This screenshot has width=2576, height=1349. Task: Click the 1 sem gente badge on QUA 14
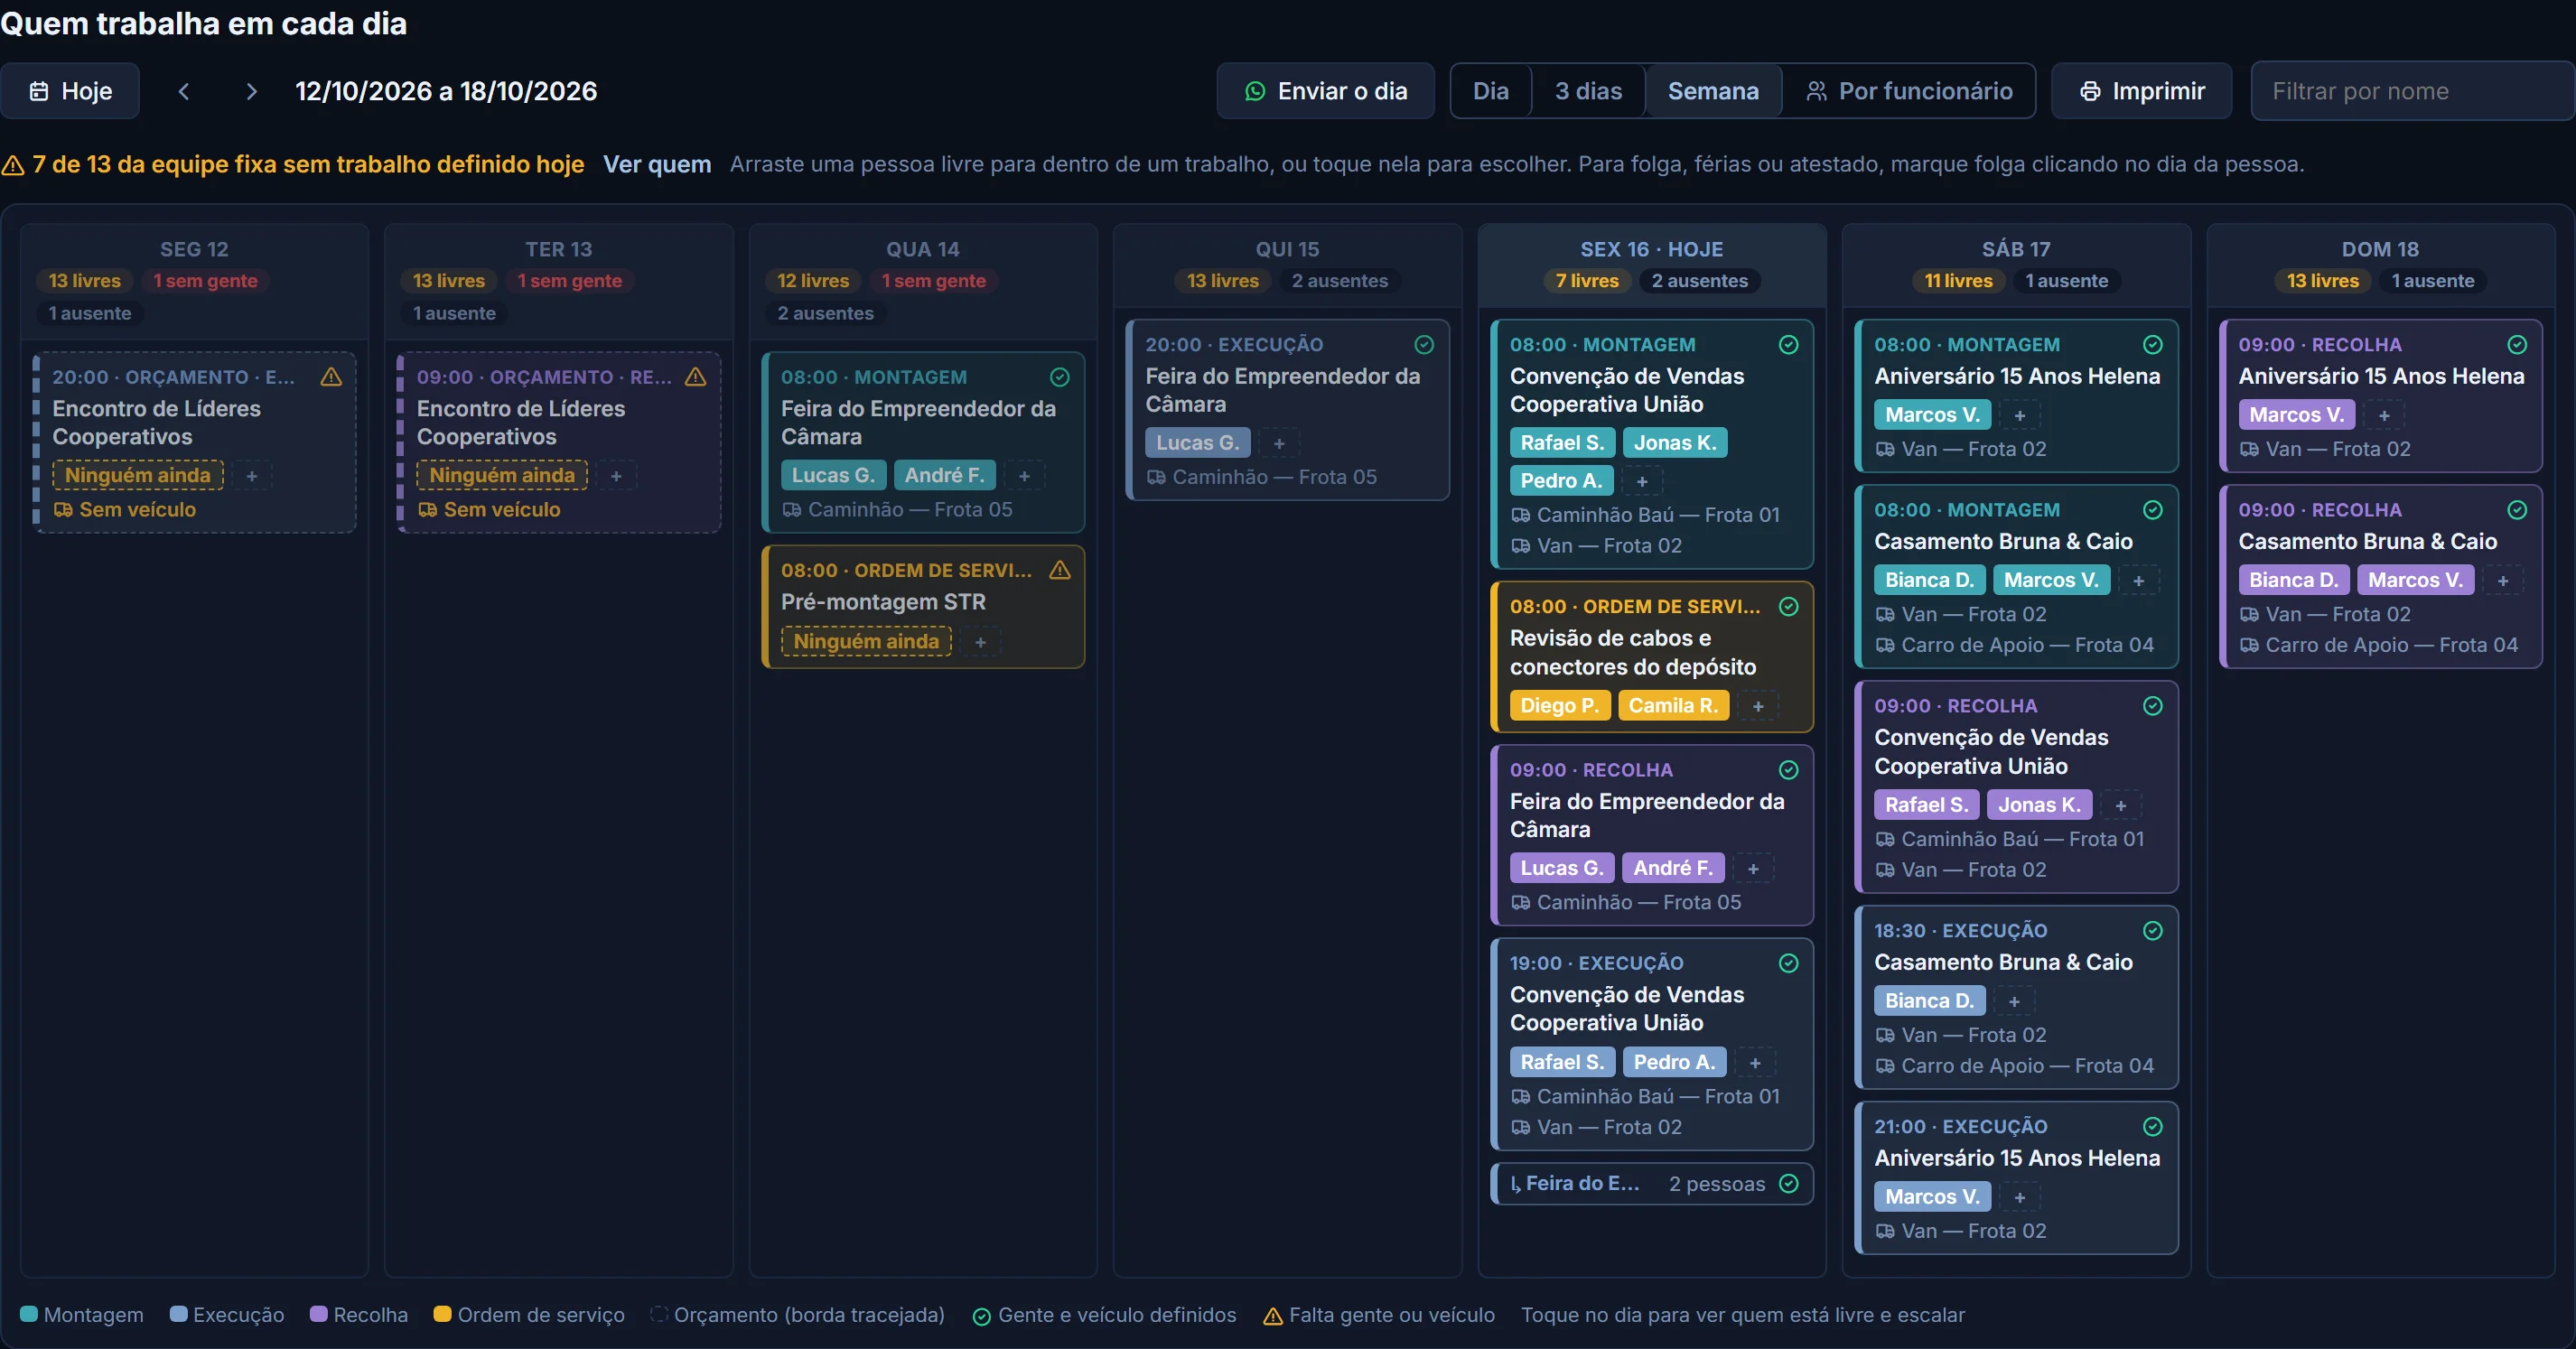933,281
